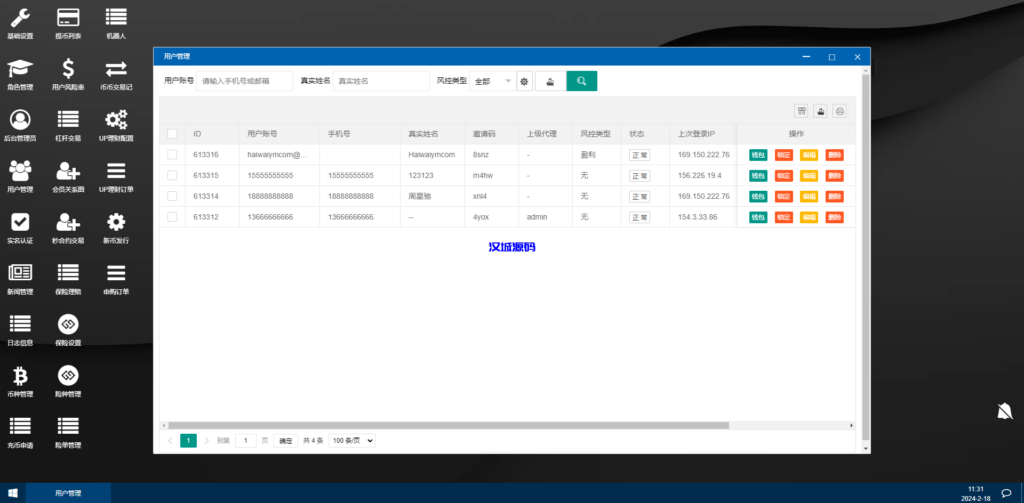Open 实名认证 checkmark icon
Screen dimensions: 1024x503
point(20,222)
